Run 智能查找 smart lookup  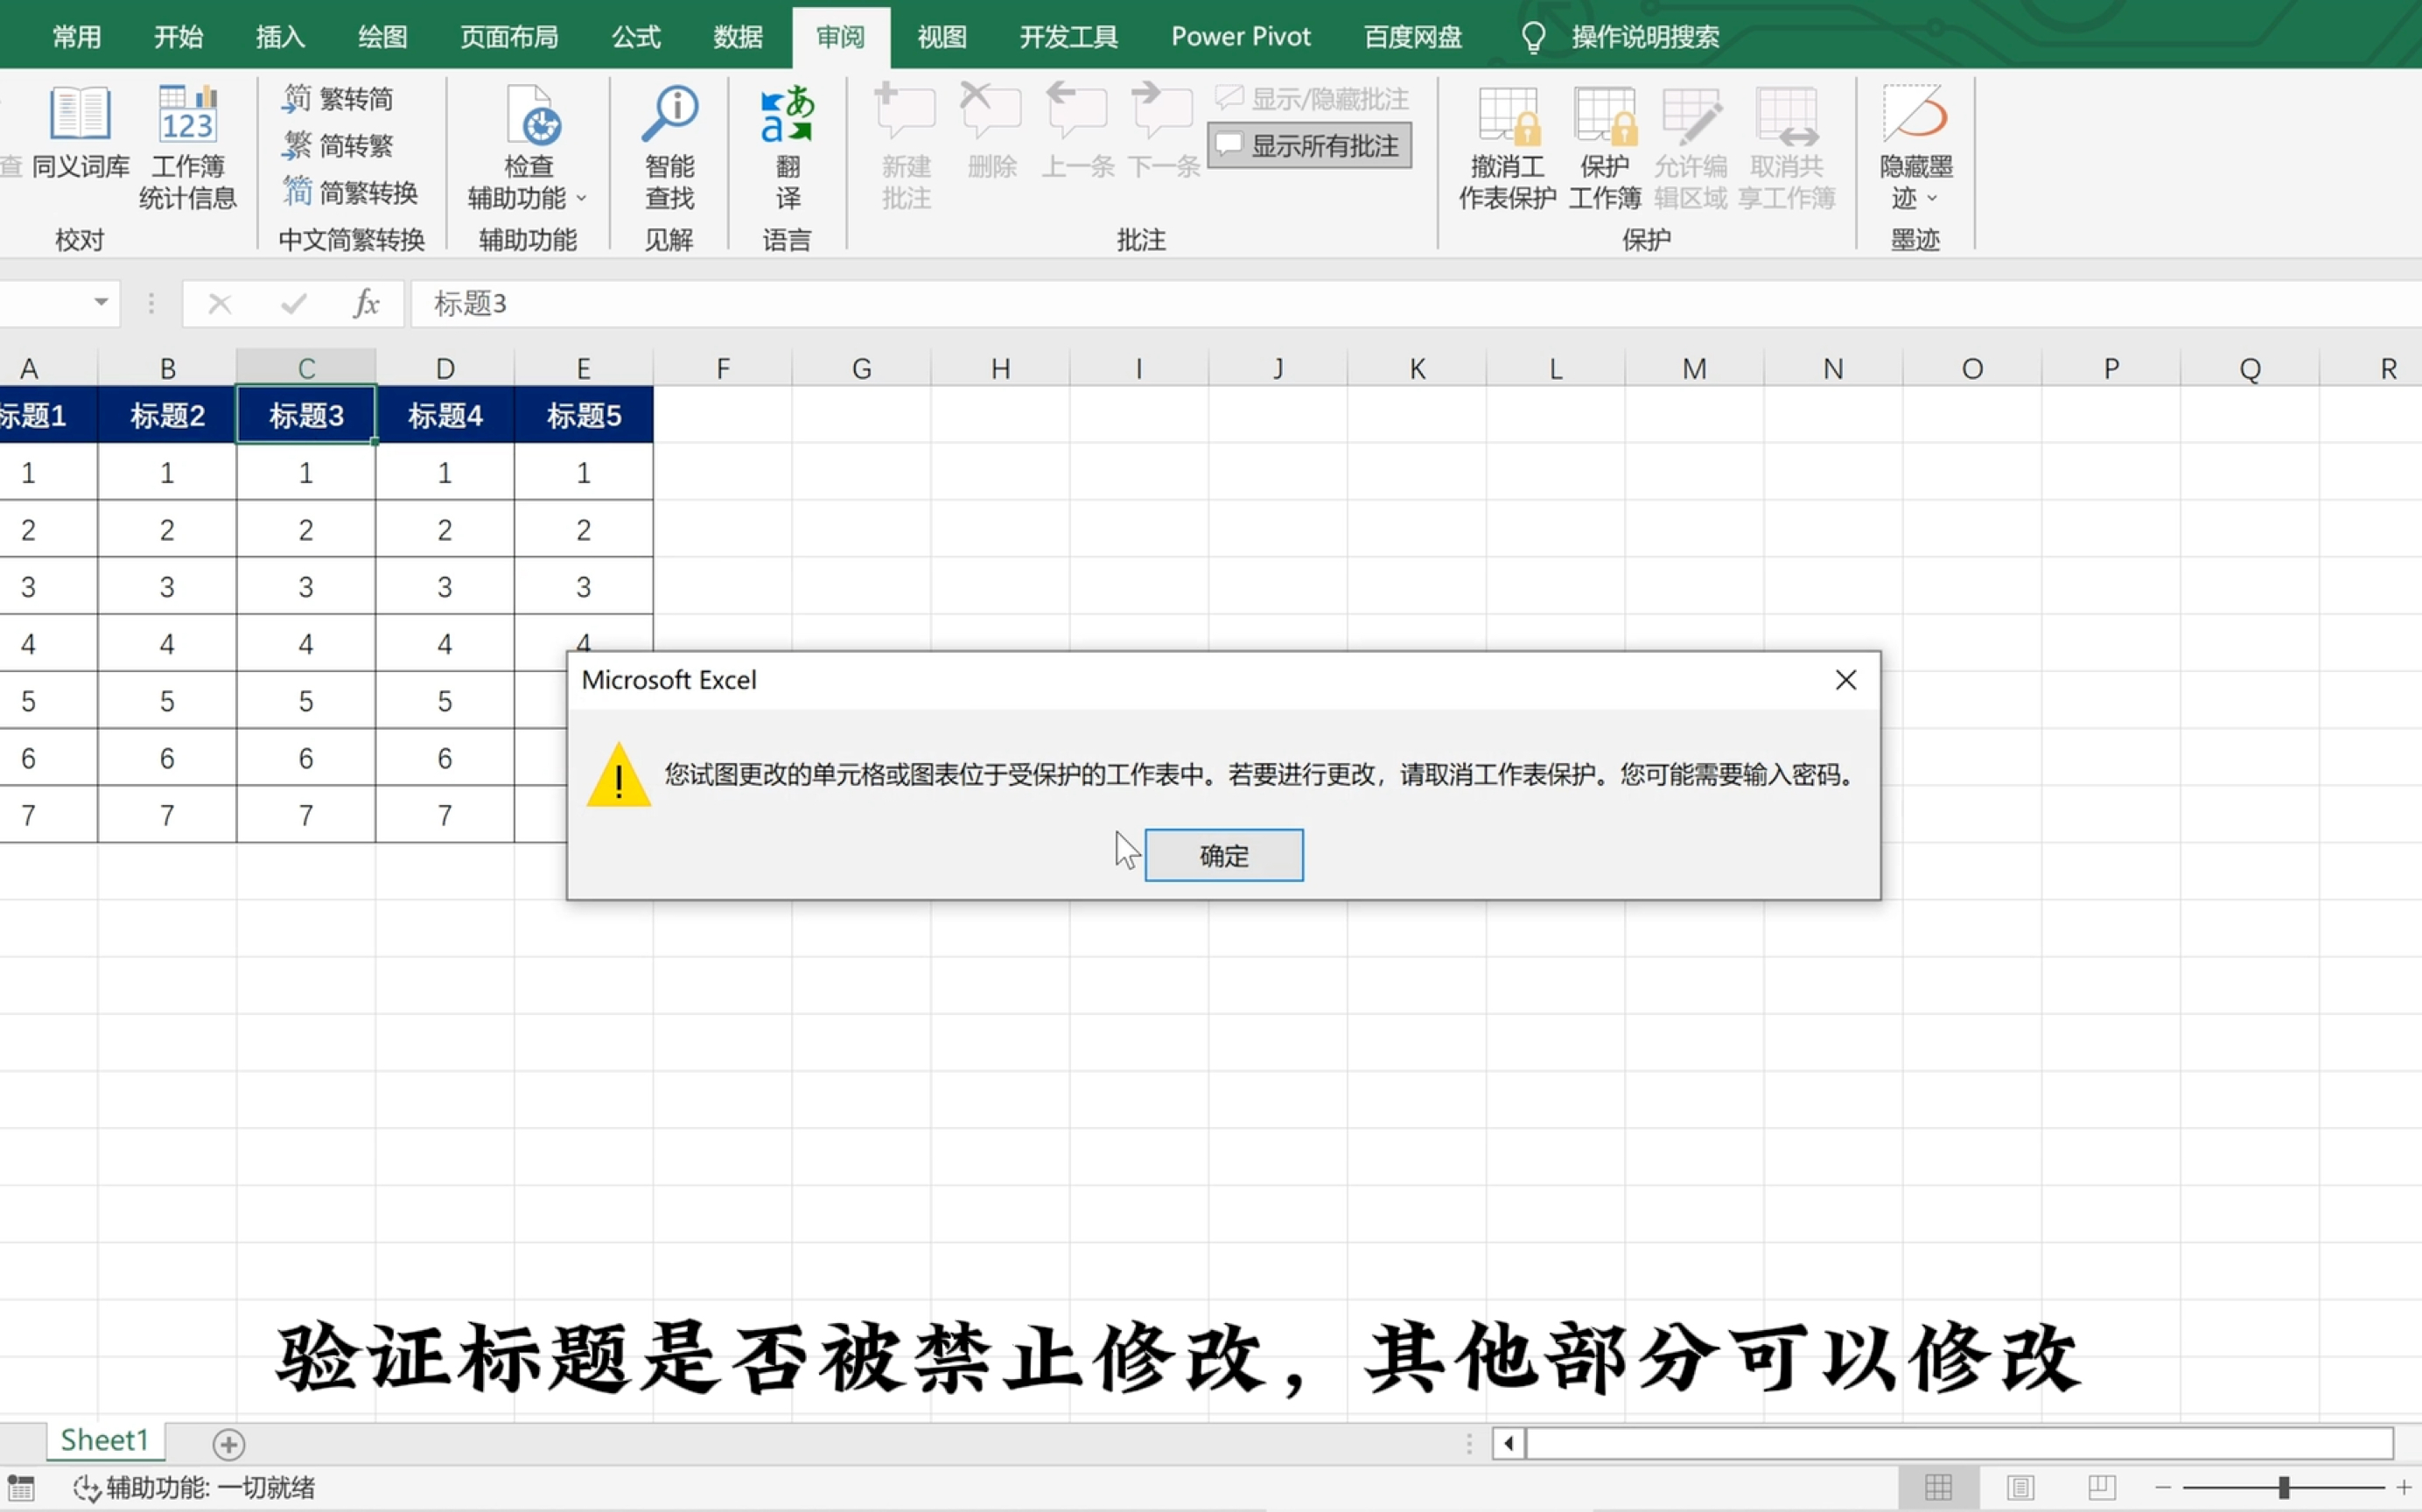[669, 145]
